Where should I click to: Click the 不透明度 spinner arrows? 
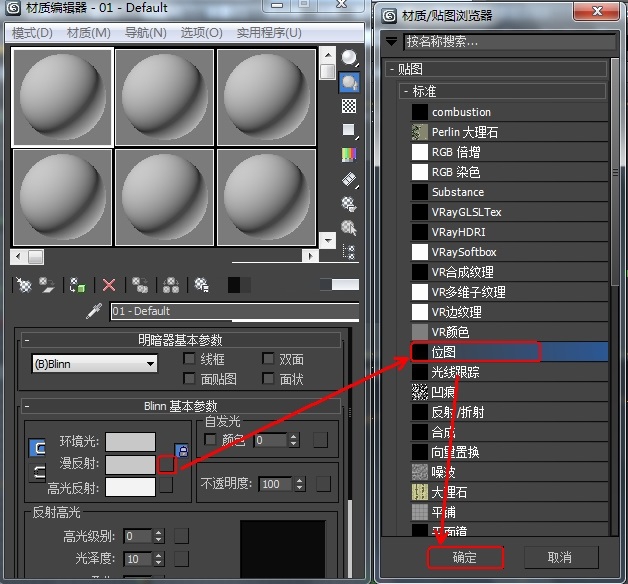point(300,484)
